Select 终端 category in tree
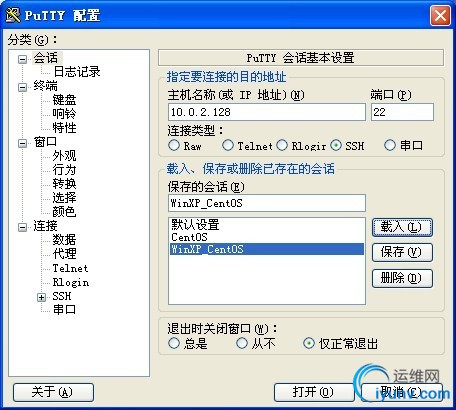Screen dimensions: 456x410 (45, 86)
